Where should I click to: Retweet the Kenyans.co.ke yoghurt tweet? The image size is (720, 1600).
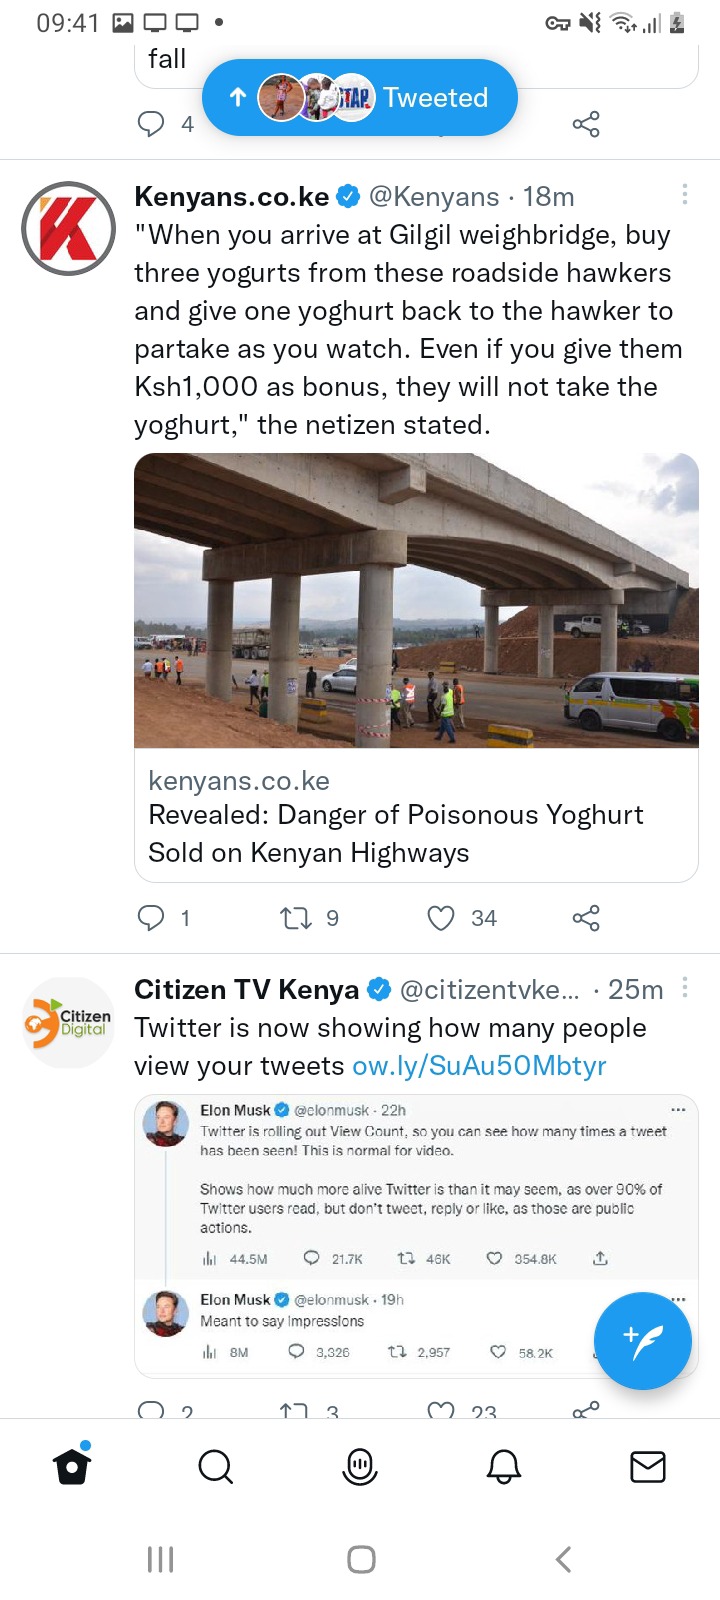(296, 918)
